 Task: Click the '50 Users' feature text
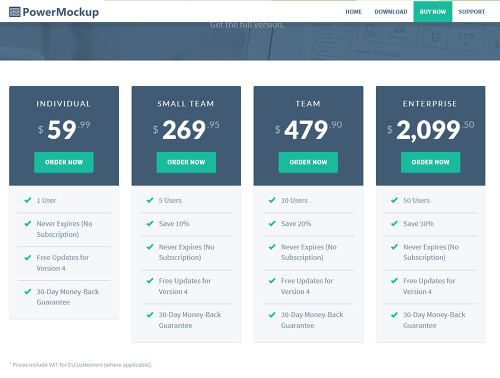[416, 200]
